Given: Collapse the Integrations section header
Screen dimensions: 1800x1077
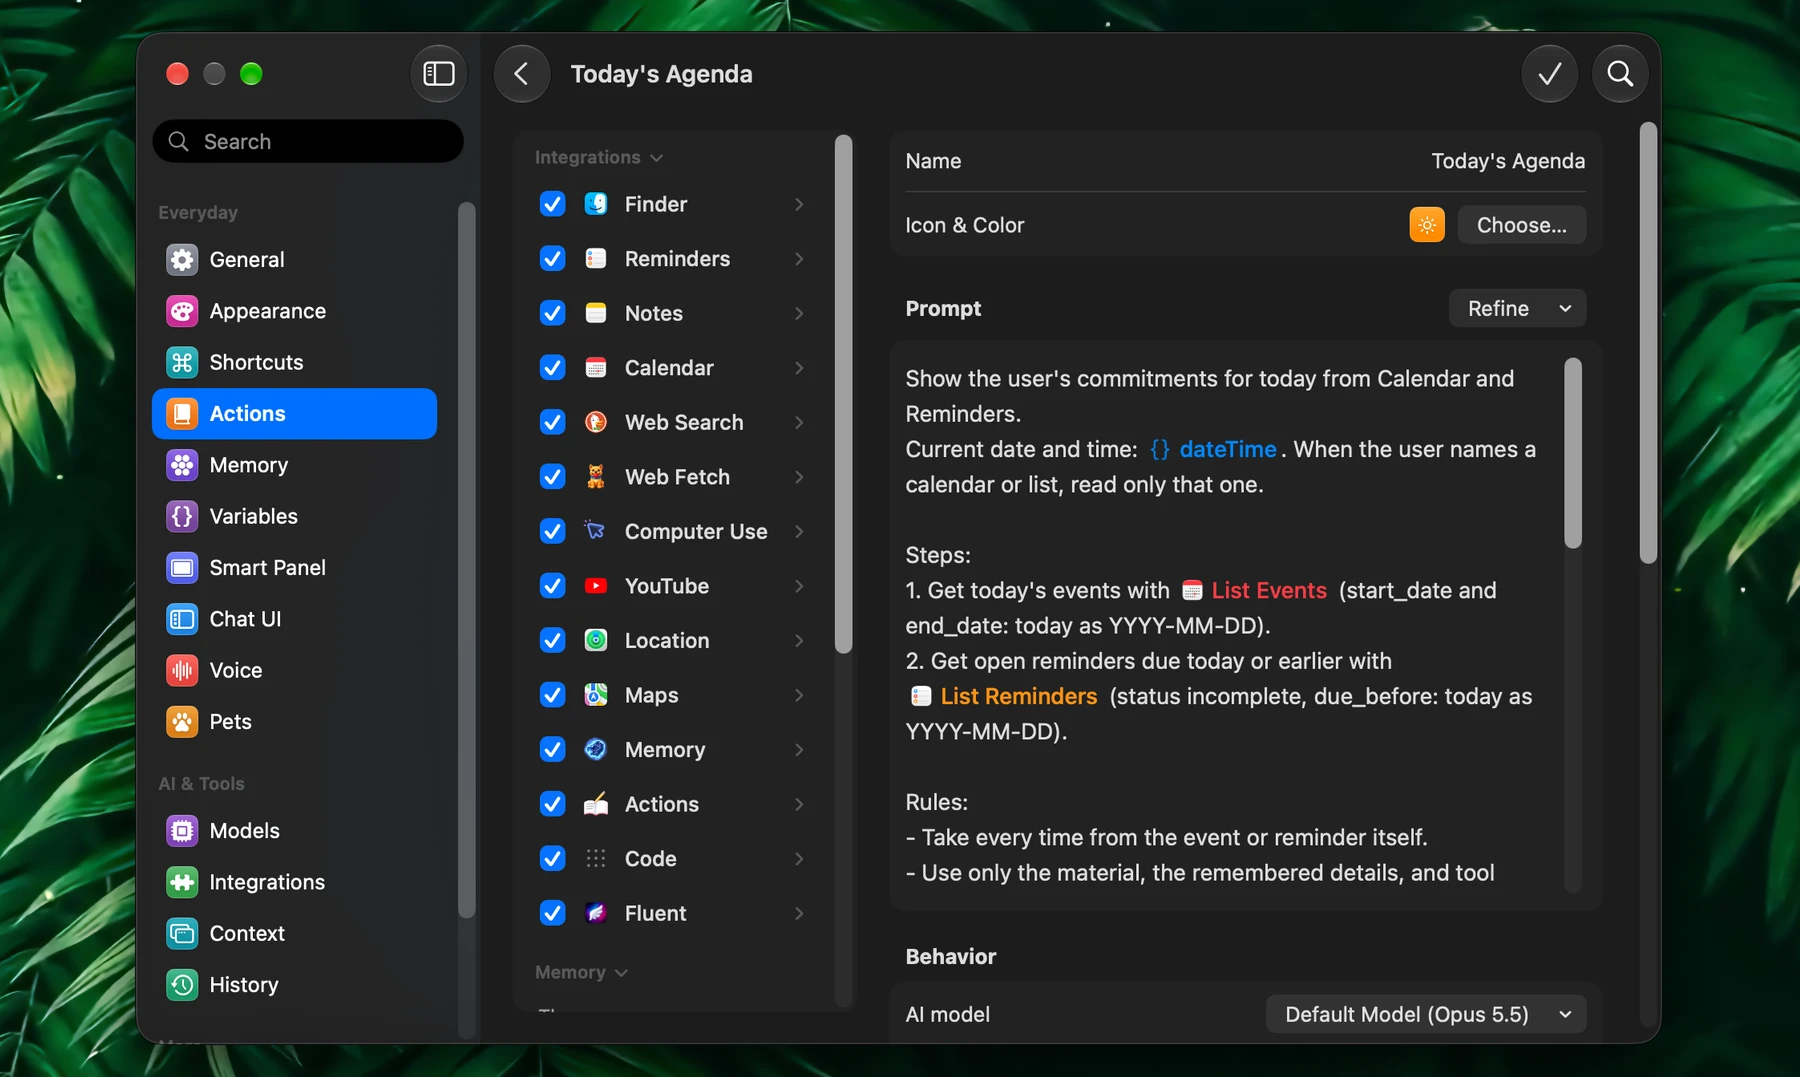Looking at the screenshot, I should pyautogui.click(x=598, y=158).
